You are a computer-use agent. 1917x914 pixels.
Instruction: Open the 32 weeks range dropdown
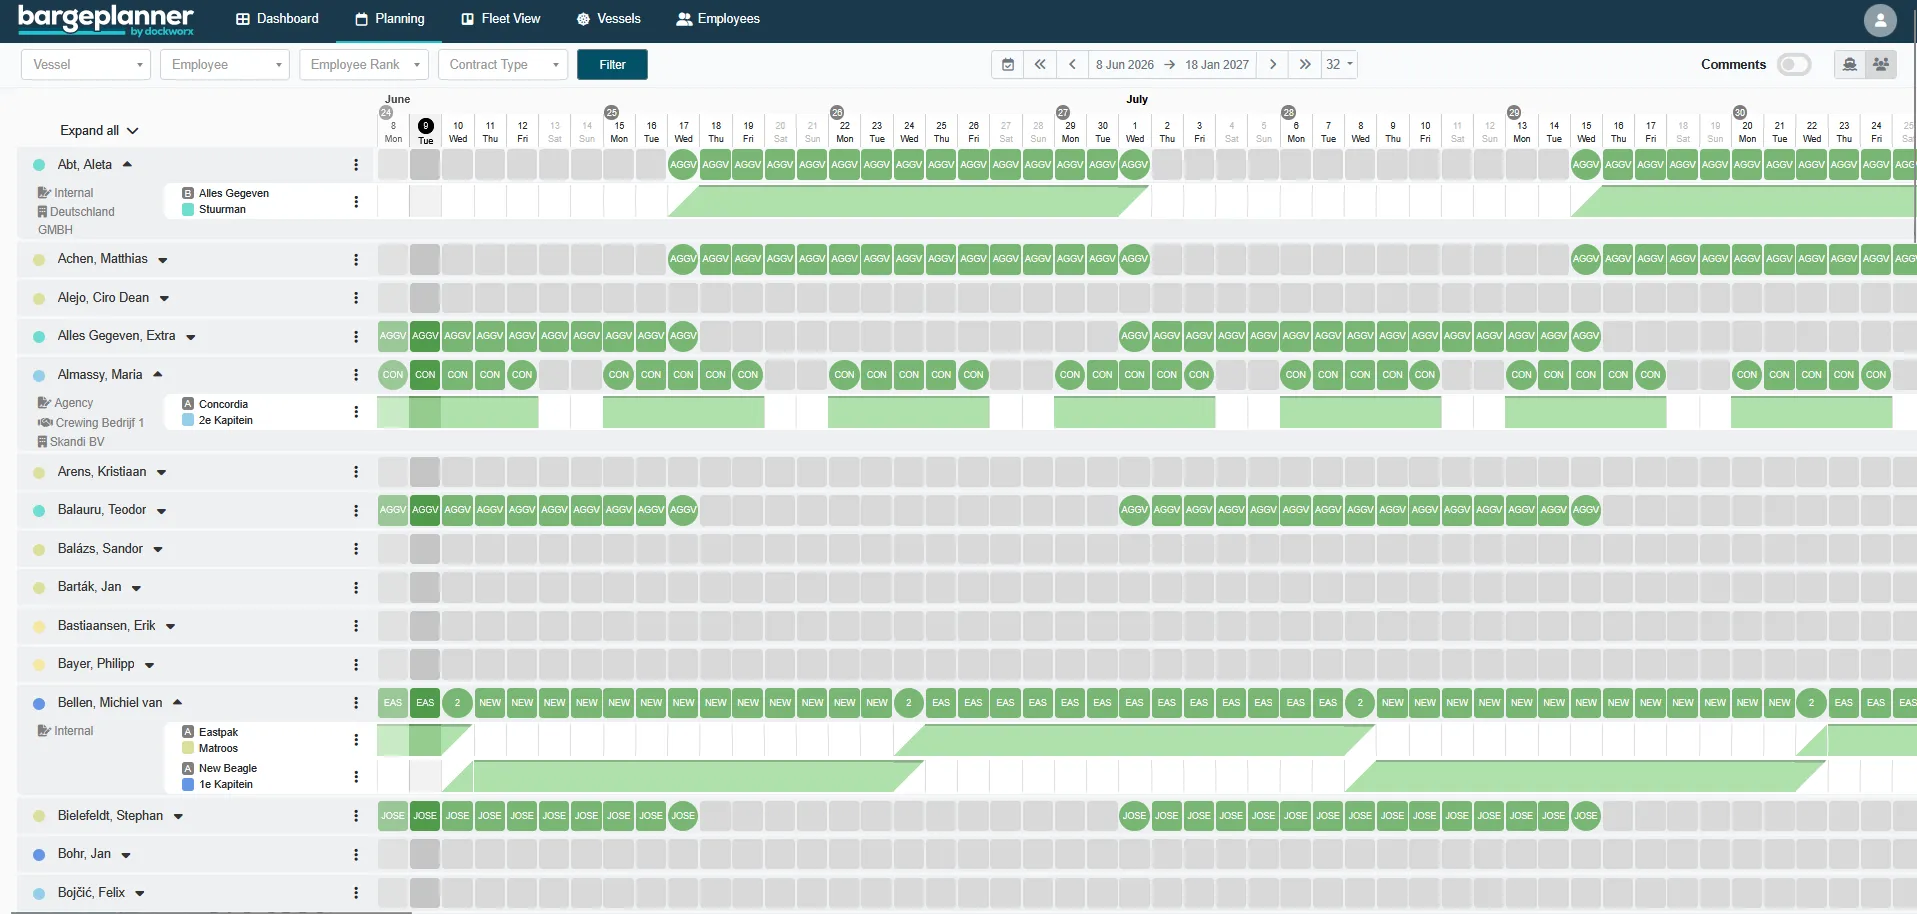click(1339, 64)
